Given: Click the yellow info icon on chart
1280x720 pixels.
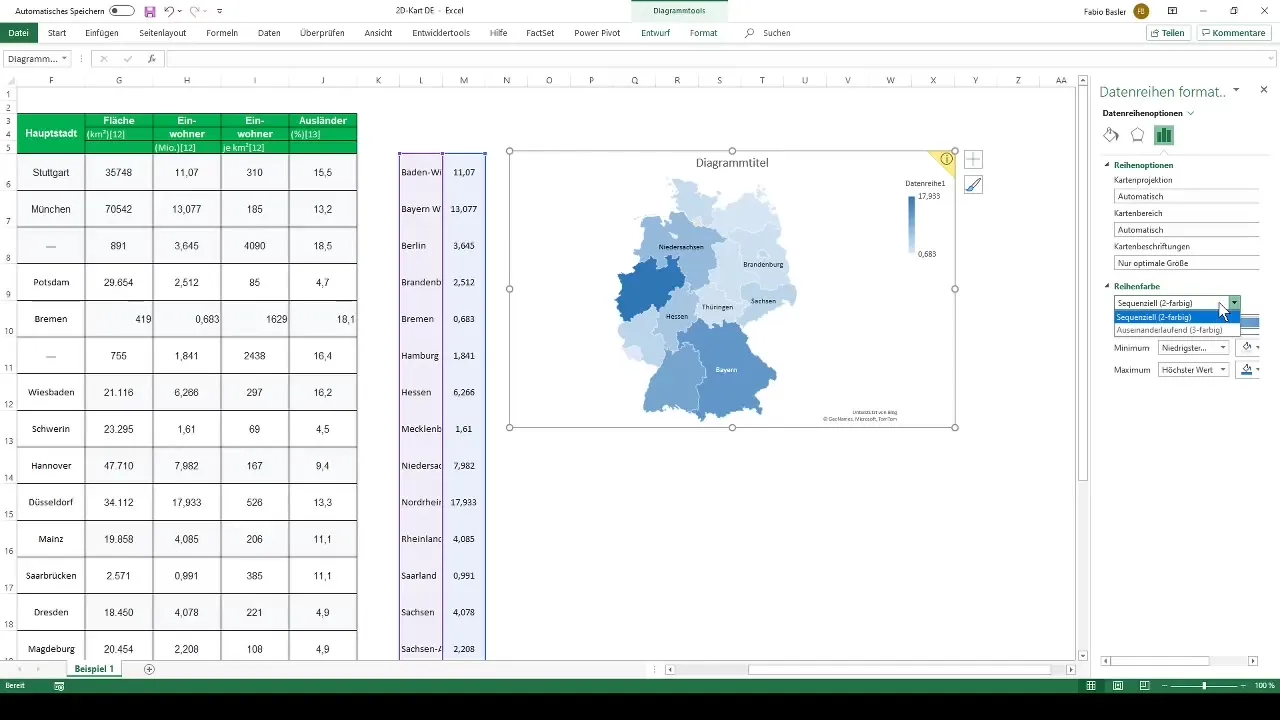Looking at the screenshot, I should (x=946, y=159).
